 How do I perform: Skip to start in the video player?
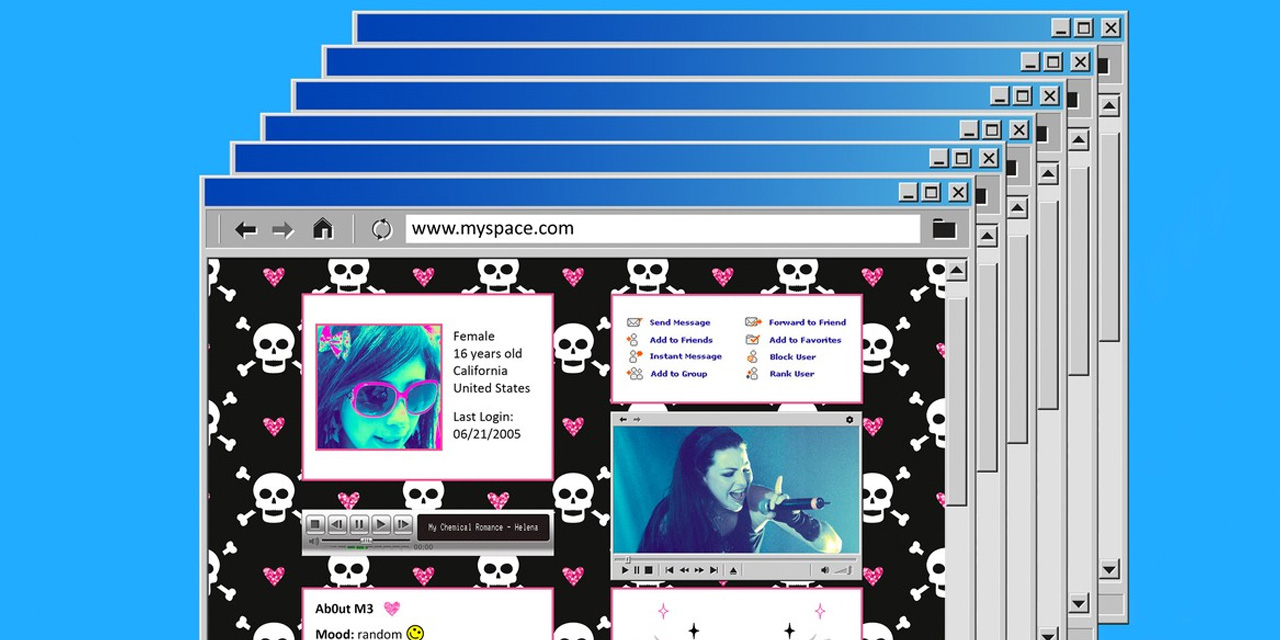[x=670, y=570]
